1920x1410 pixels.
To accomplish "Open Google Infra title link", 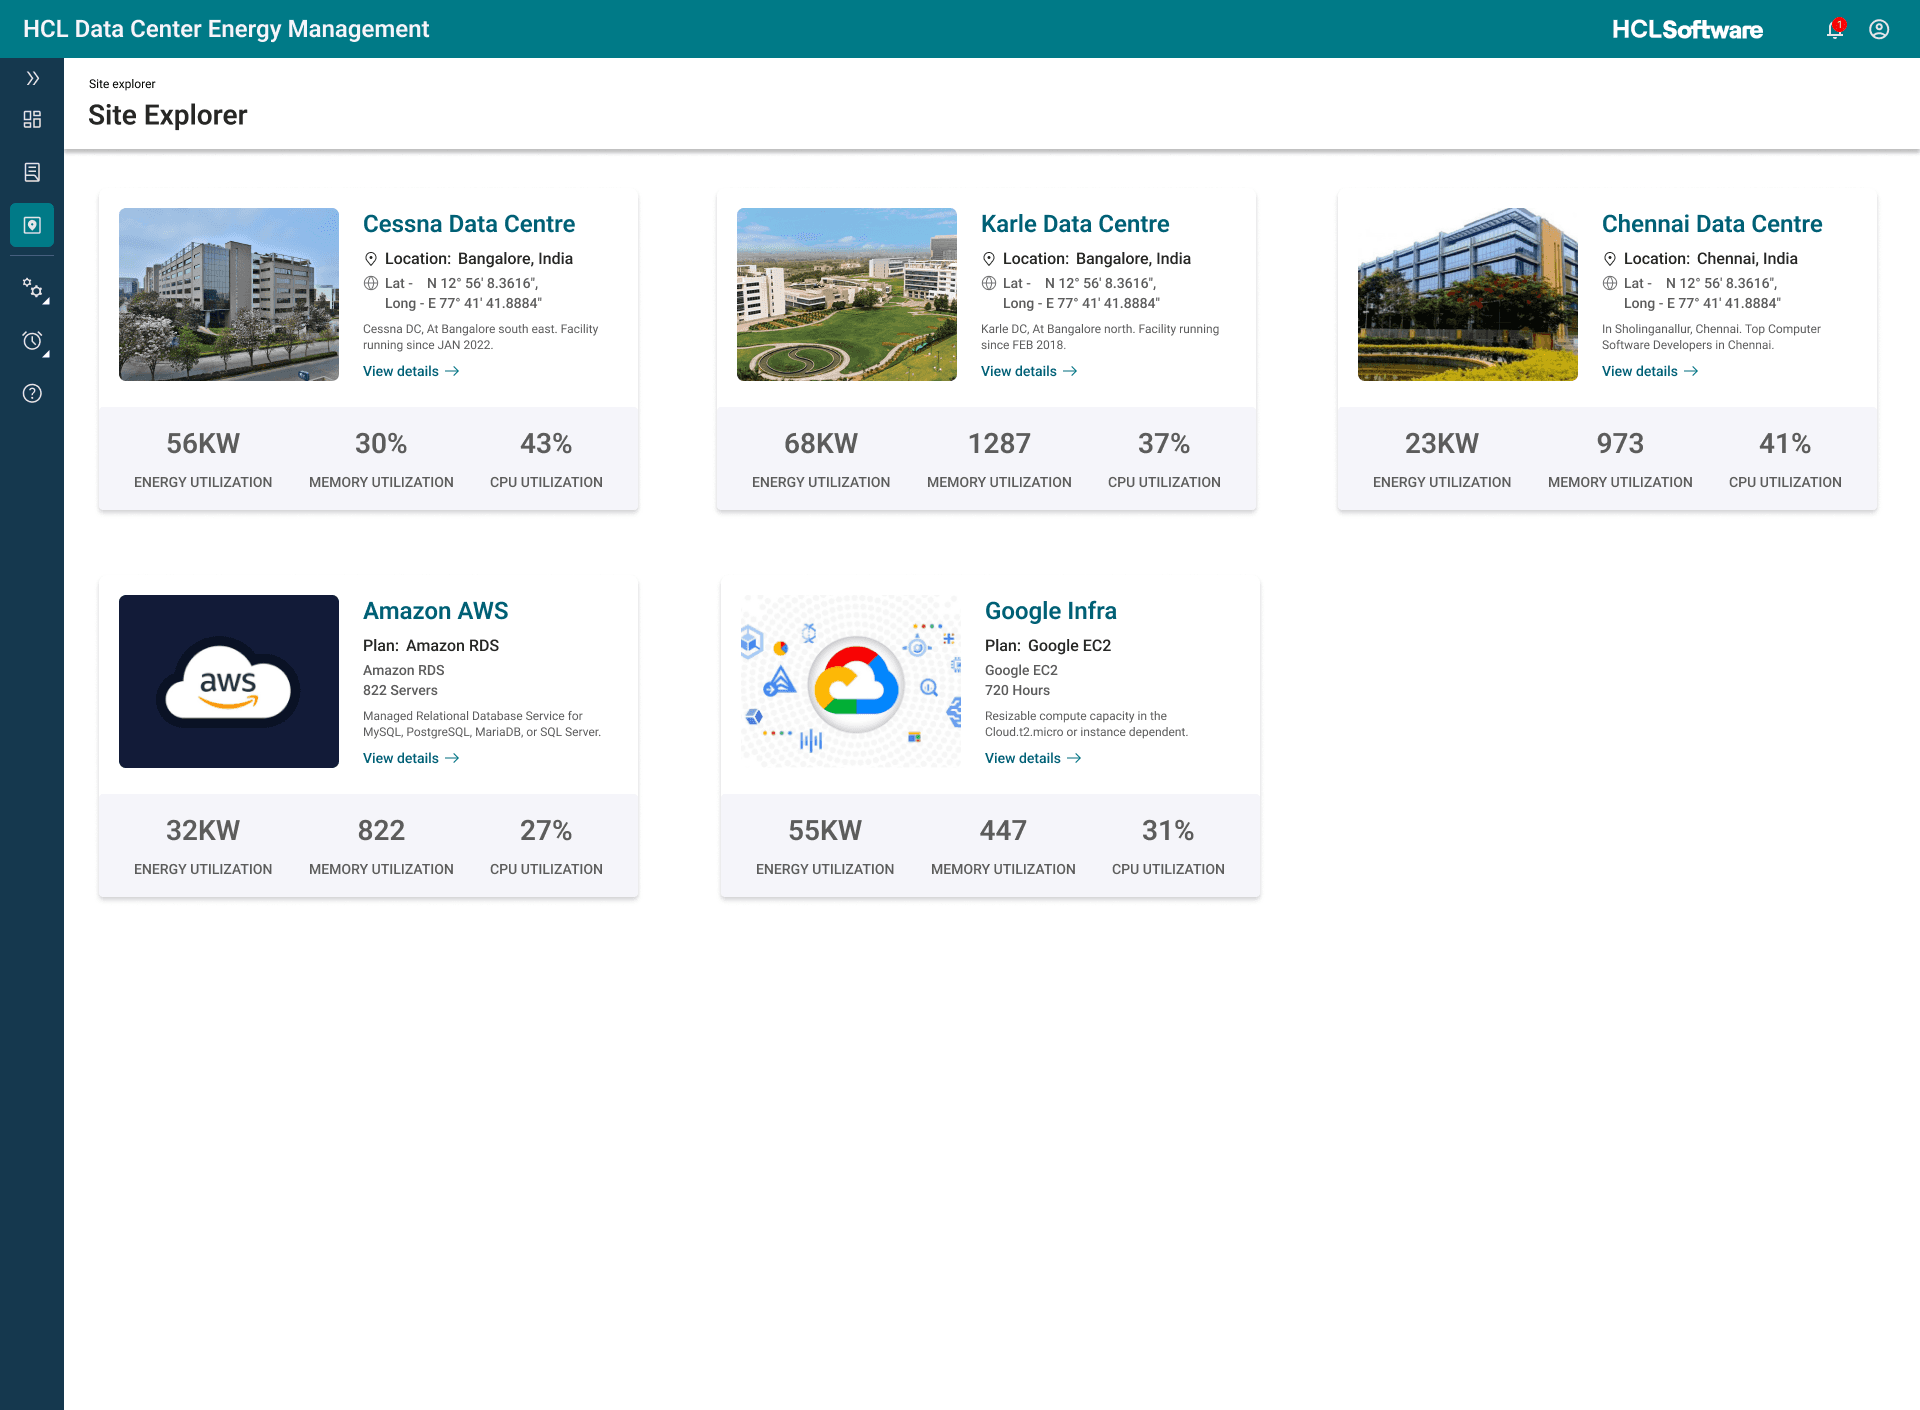I will click(1051, 611).
